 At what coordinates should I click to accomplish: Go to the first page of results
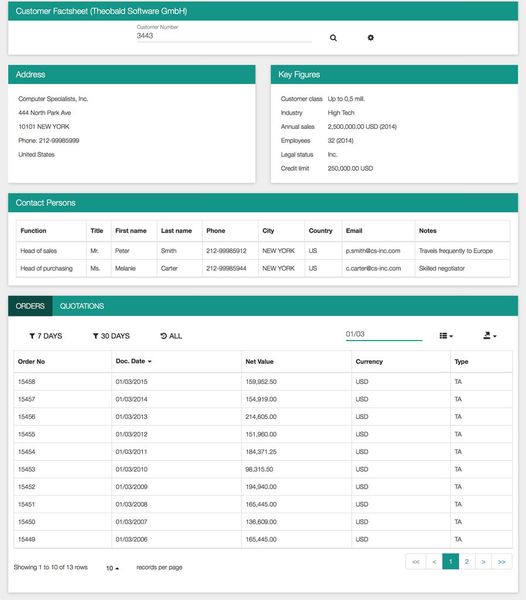[415, 562]
